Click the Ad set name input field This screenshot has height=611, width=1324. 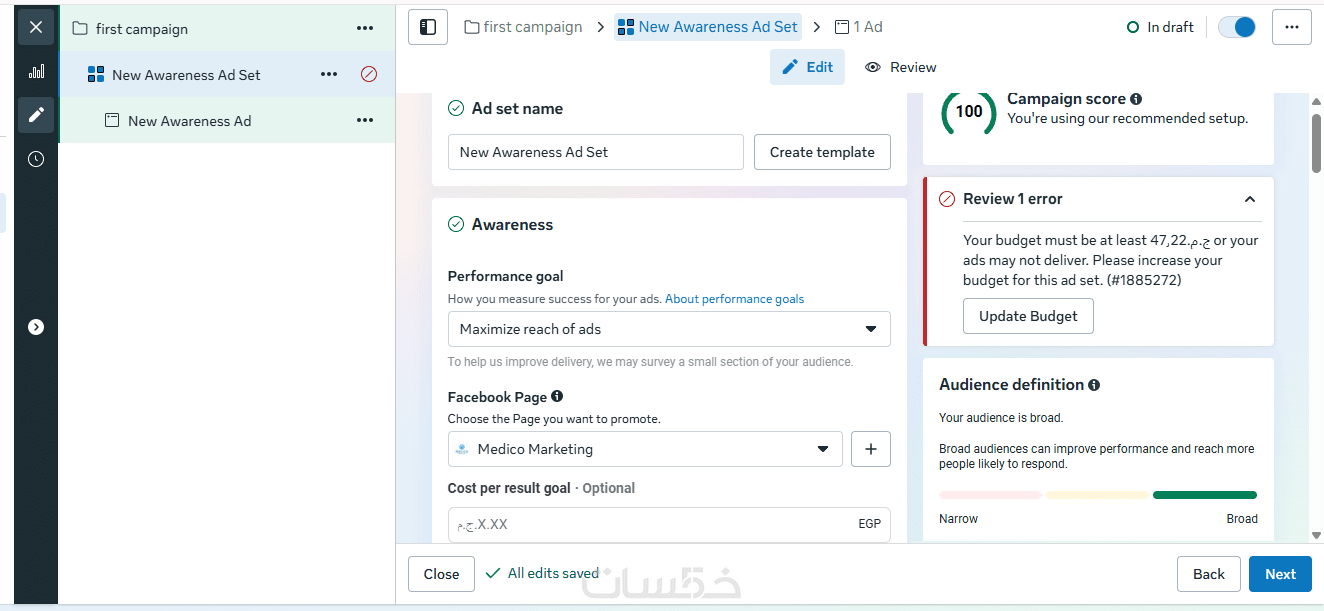coord(595,152)
